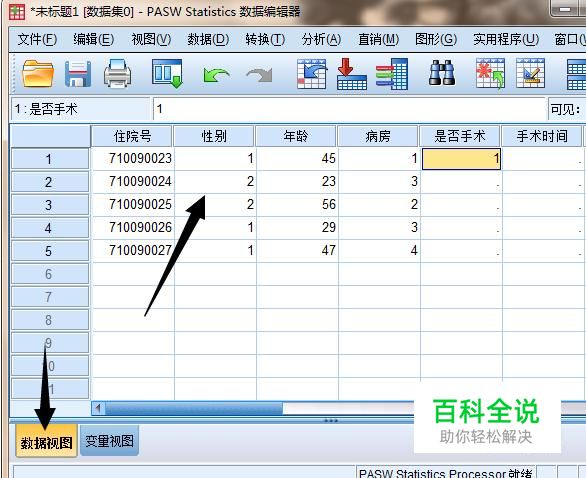Click cell 710090025 in 住院号

133,204
